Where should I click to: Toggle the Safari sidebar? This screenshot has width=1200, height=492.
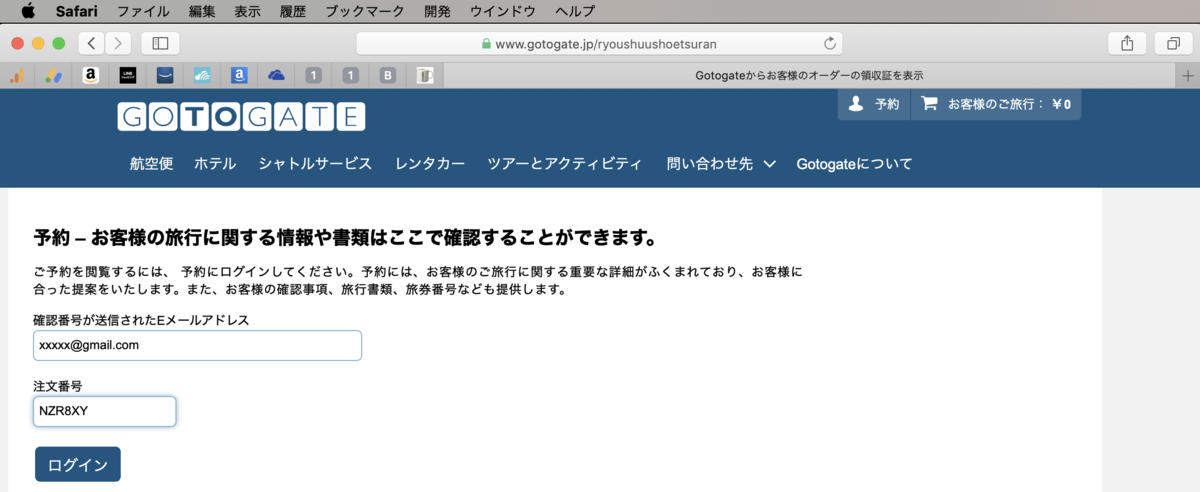[160, 43]
